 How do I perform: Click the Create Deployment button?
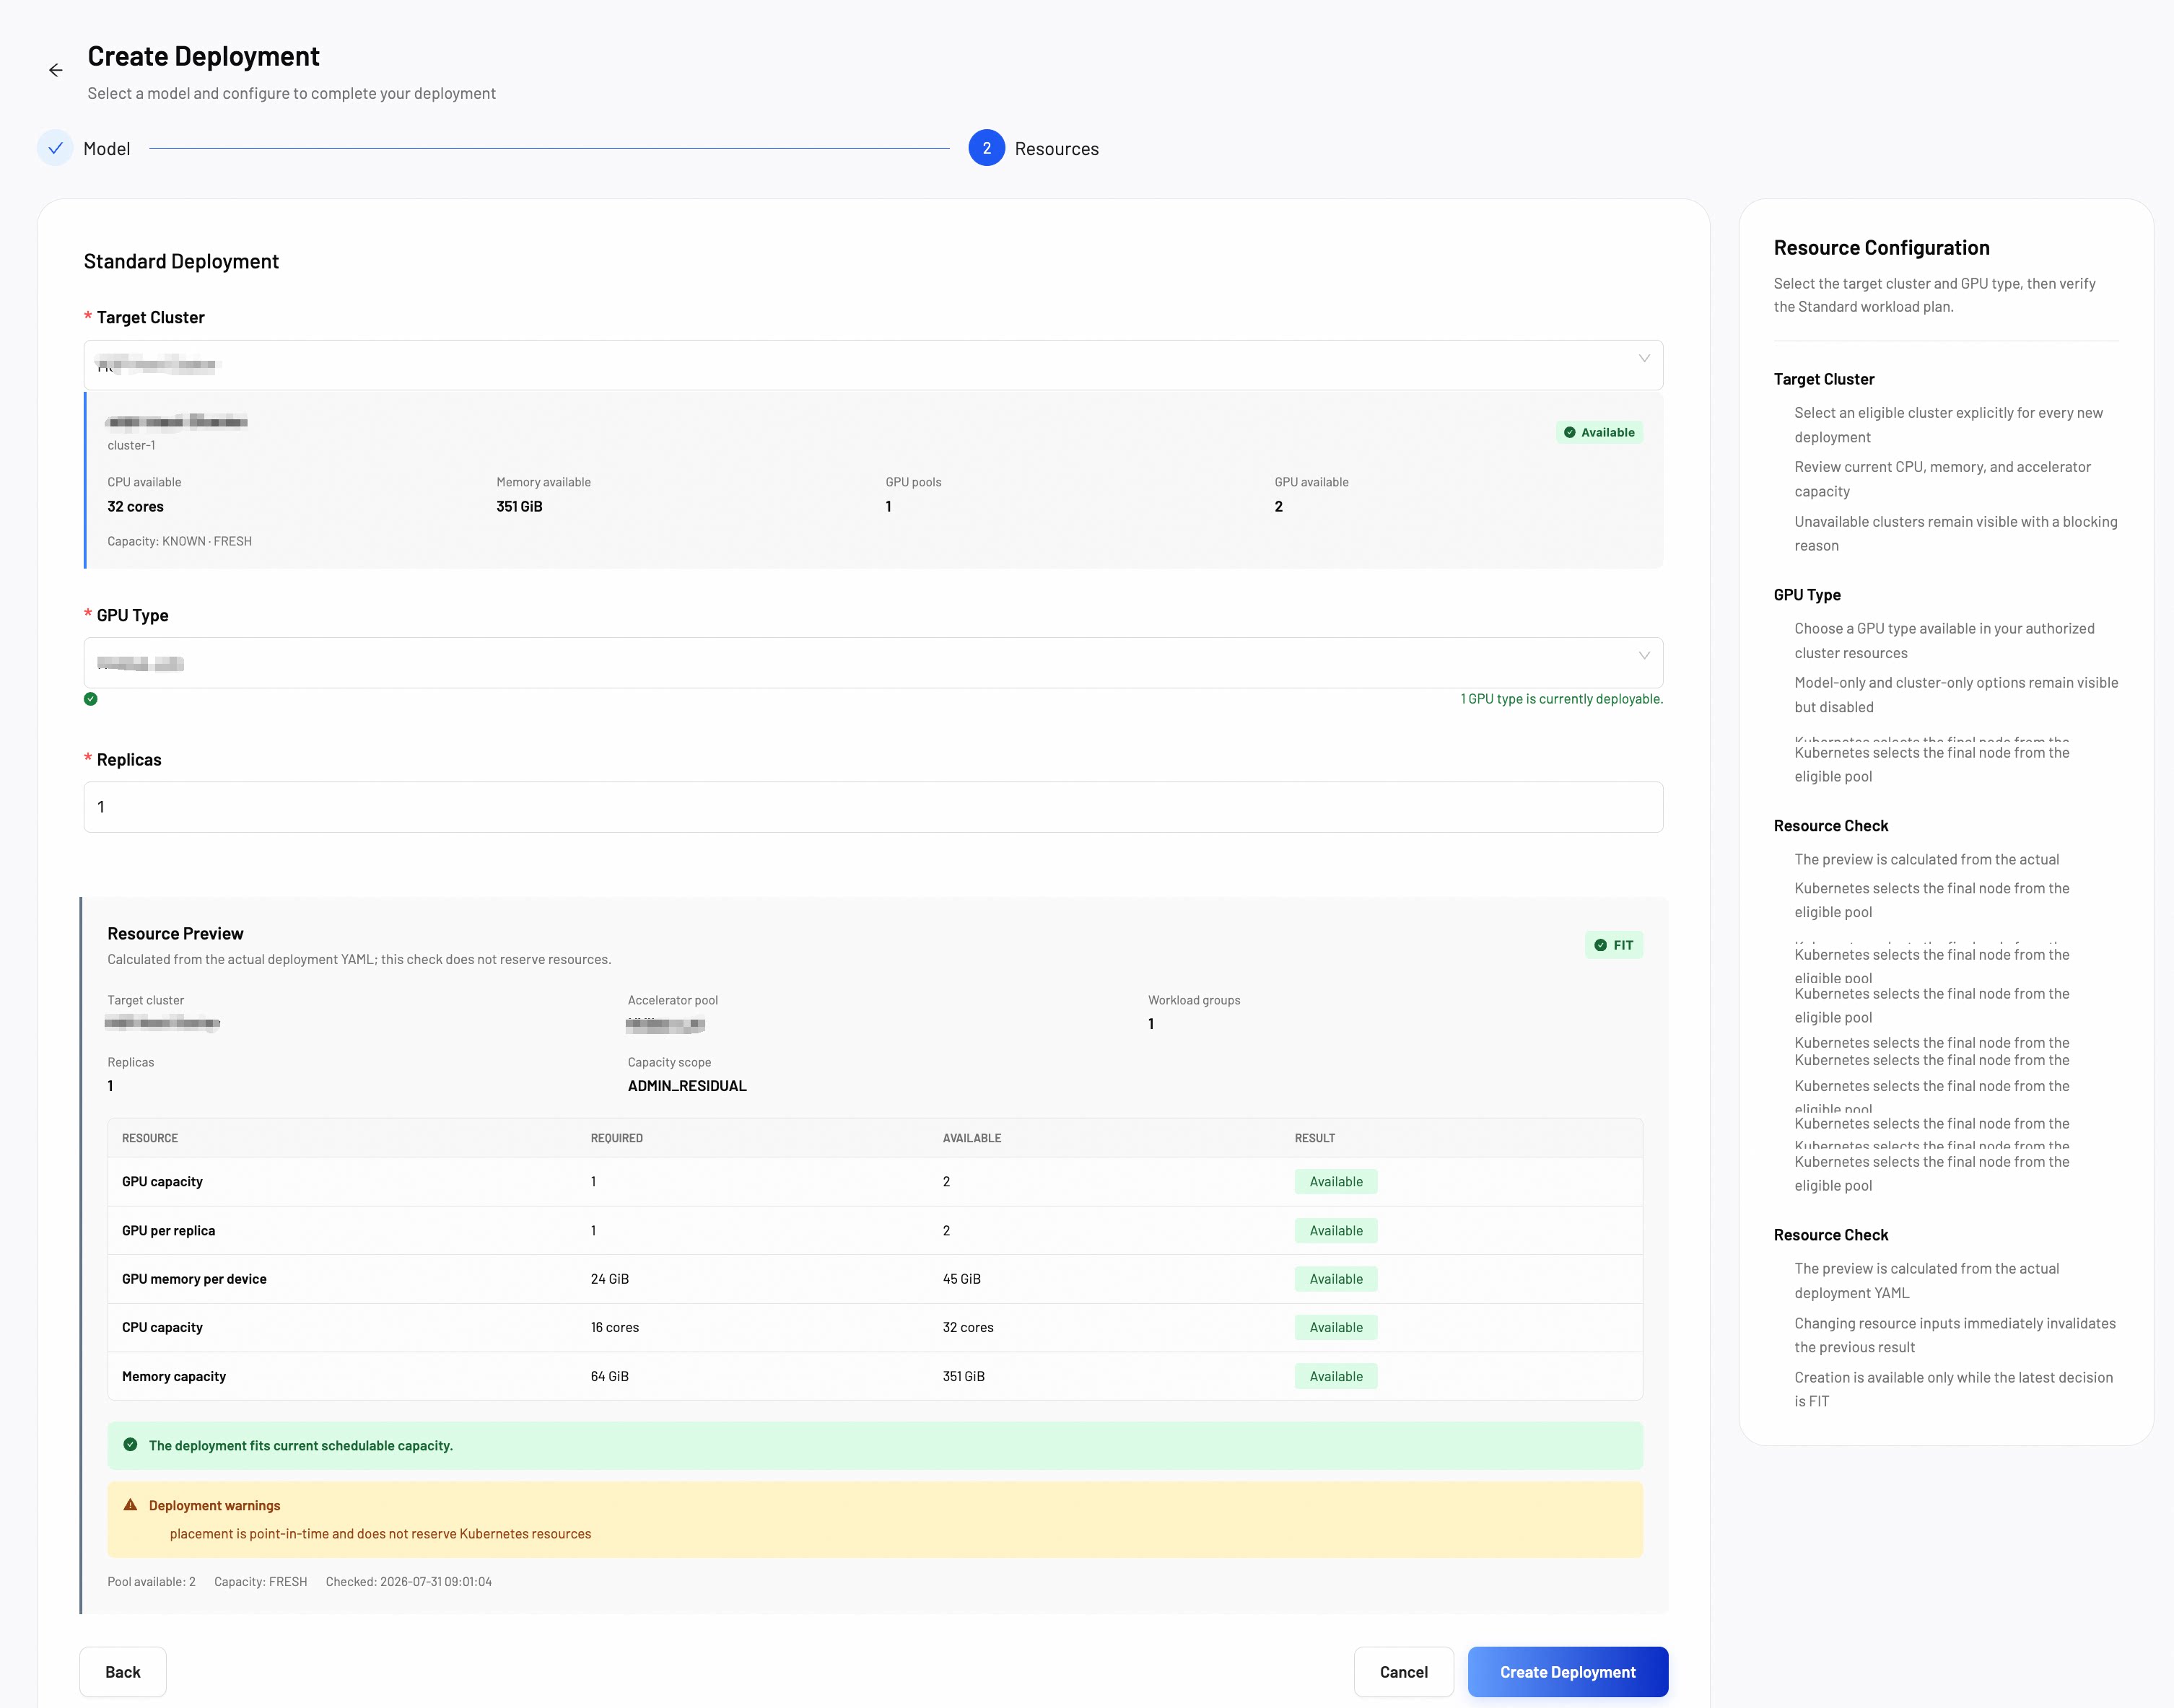[1567, 1672]
